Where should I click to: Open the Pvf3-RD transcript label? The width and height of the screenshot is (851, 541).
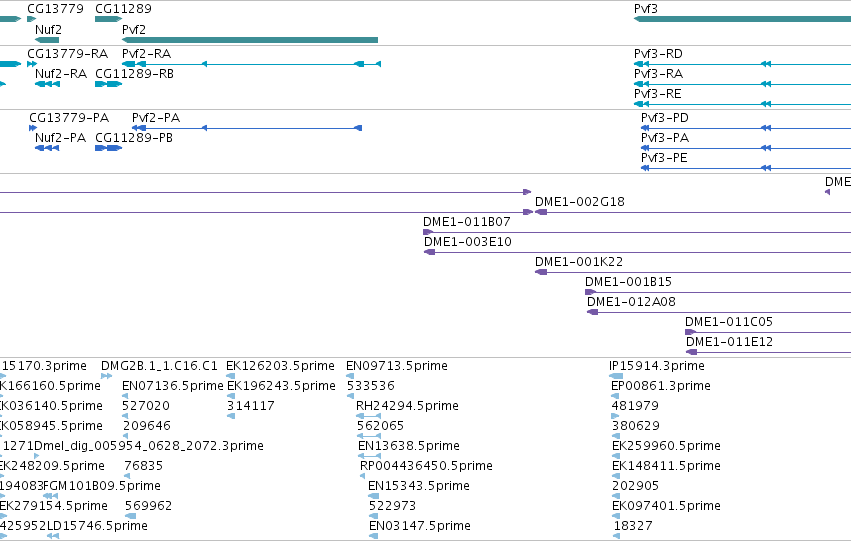click(x=658, y=54)
